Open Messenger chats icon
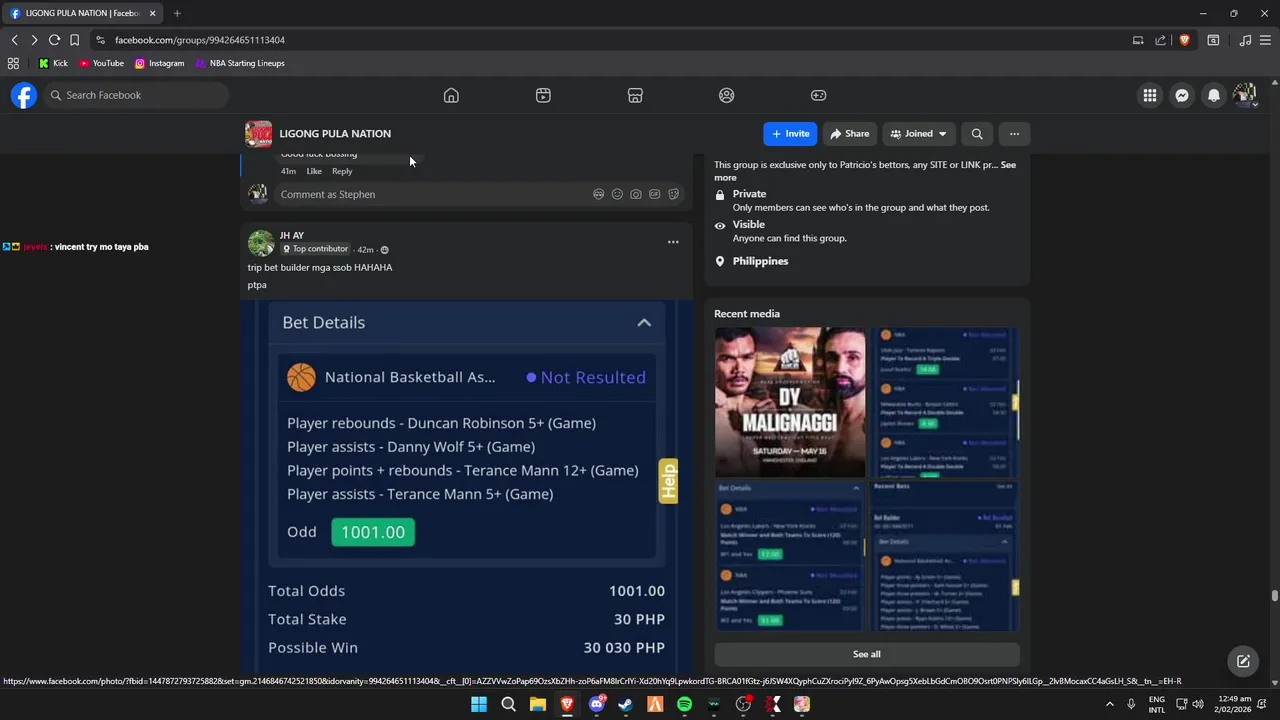The height and width of the screenshot is (720, 1280). tap(1182, 95)
